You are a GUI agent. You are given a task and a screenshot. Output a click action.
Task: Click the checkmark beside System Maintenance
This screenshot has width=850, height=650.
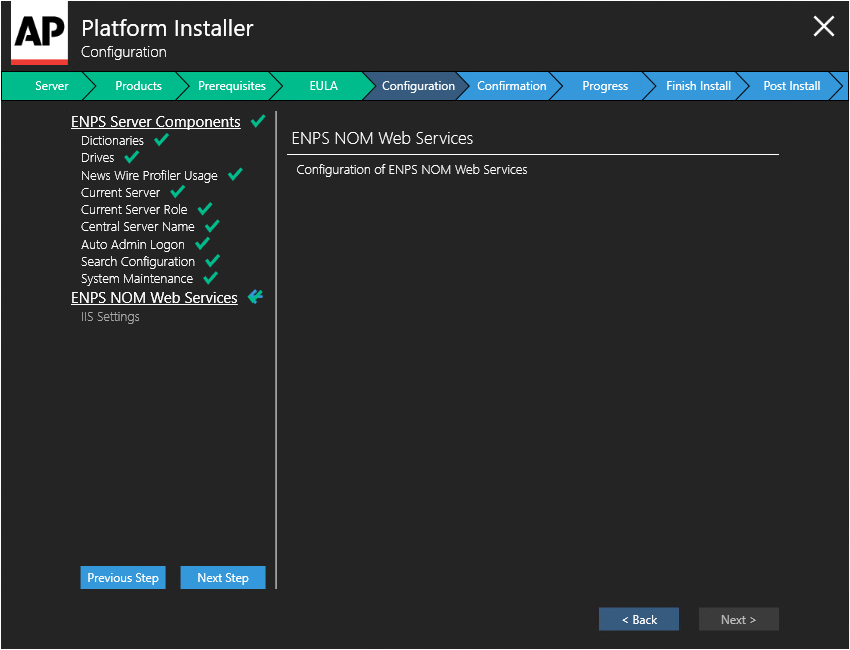click(210, 278)
